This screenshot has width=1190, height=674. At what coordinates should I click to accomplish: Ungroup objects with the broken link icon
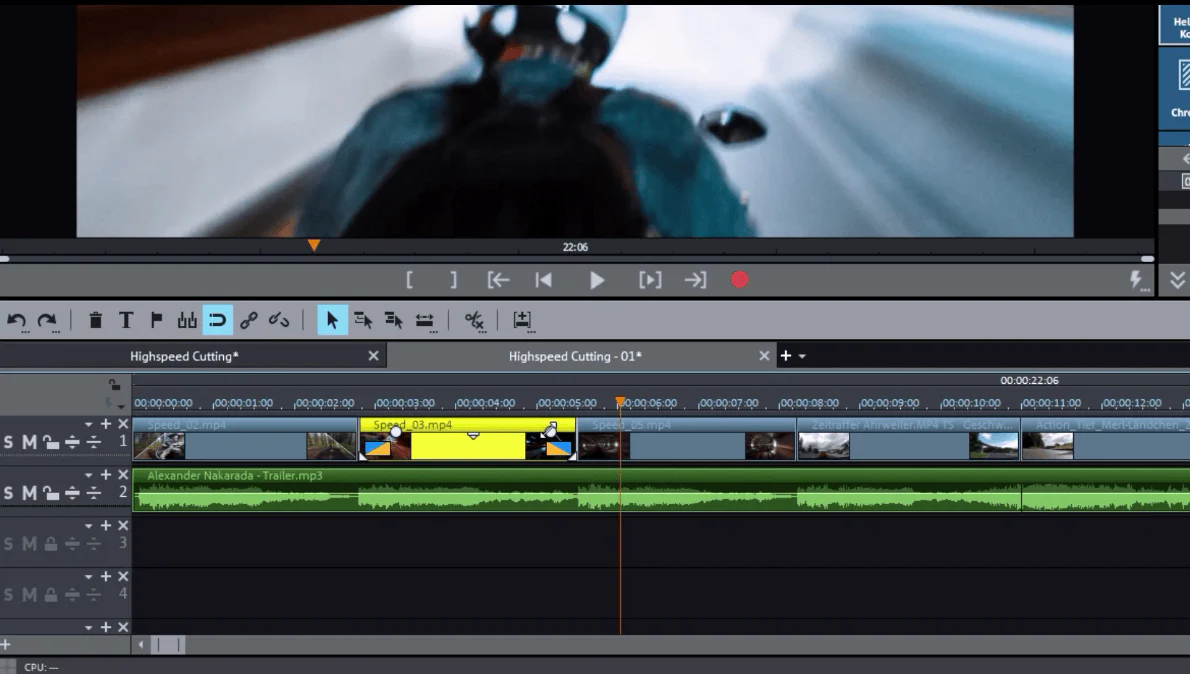(279, 320)
